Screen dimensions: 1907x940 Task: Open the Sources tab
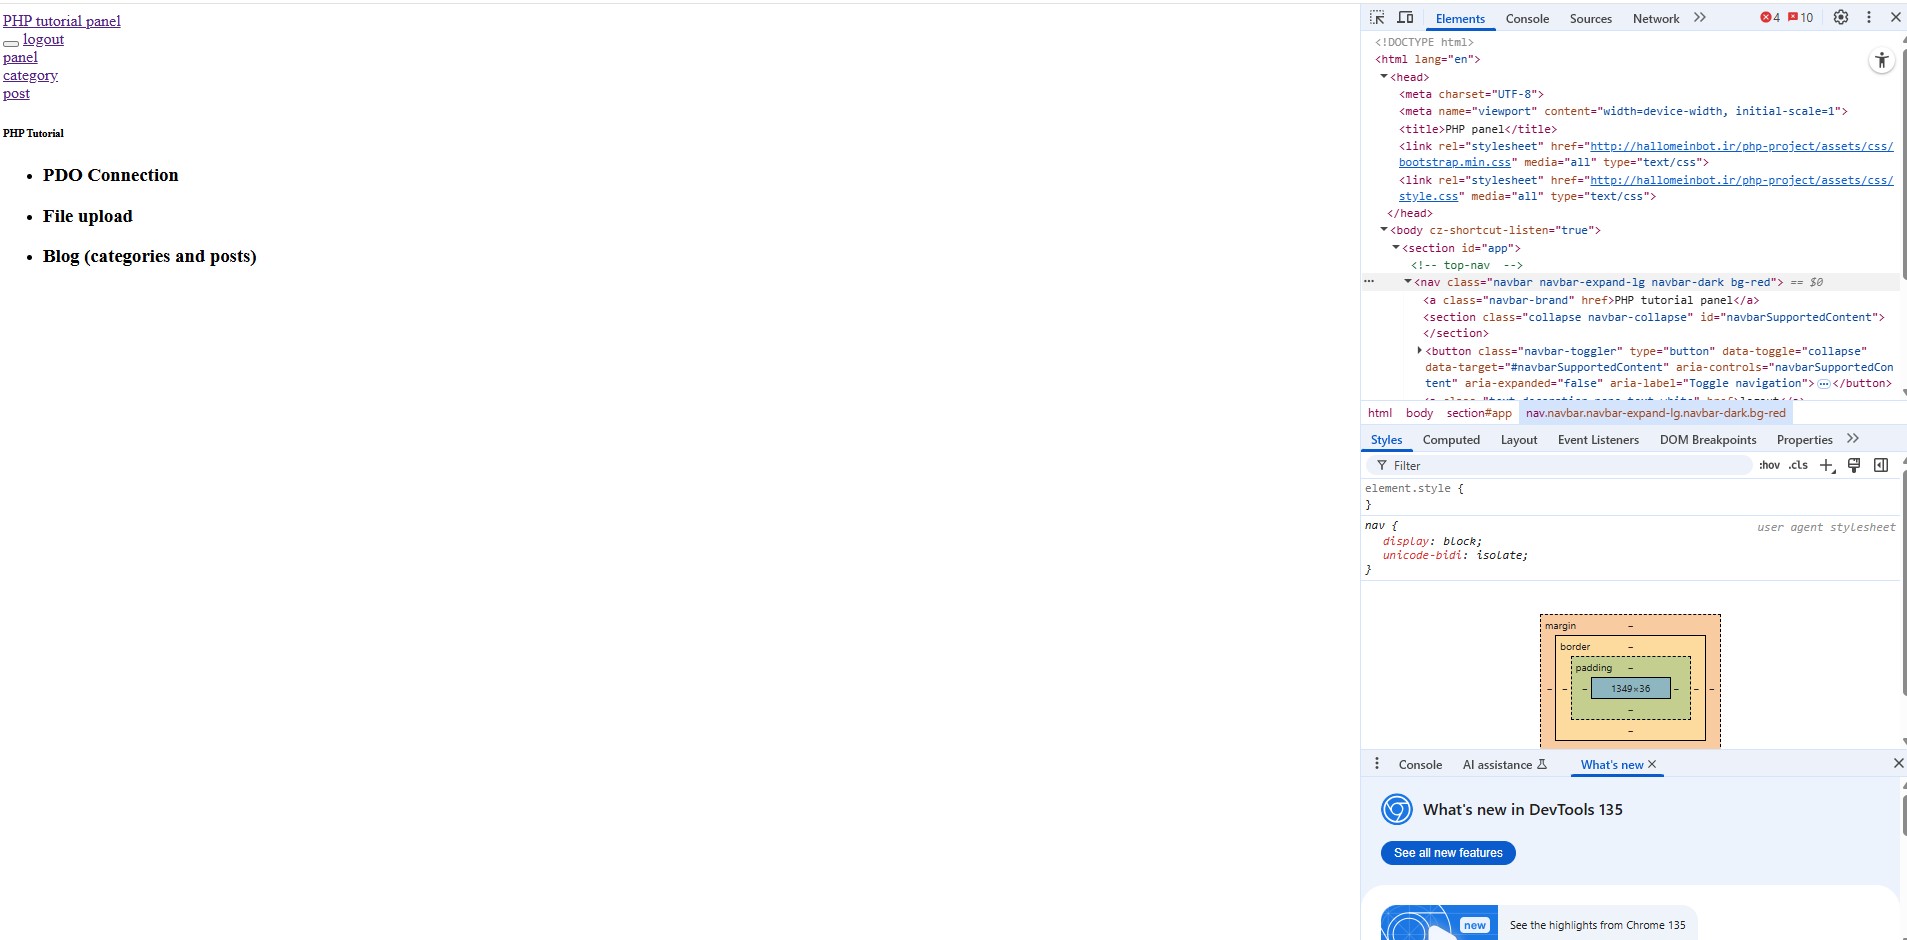coord(1590,19)
